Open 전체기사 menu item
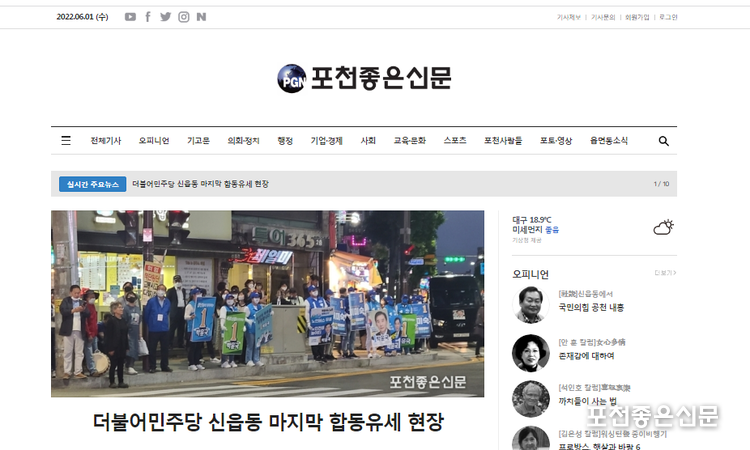The image size is (750, 450). pos(106,141)
